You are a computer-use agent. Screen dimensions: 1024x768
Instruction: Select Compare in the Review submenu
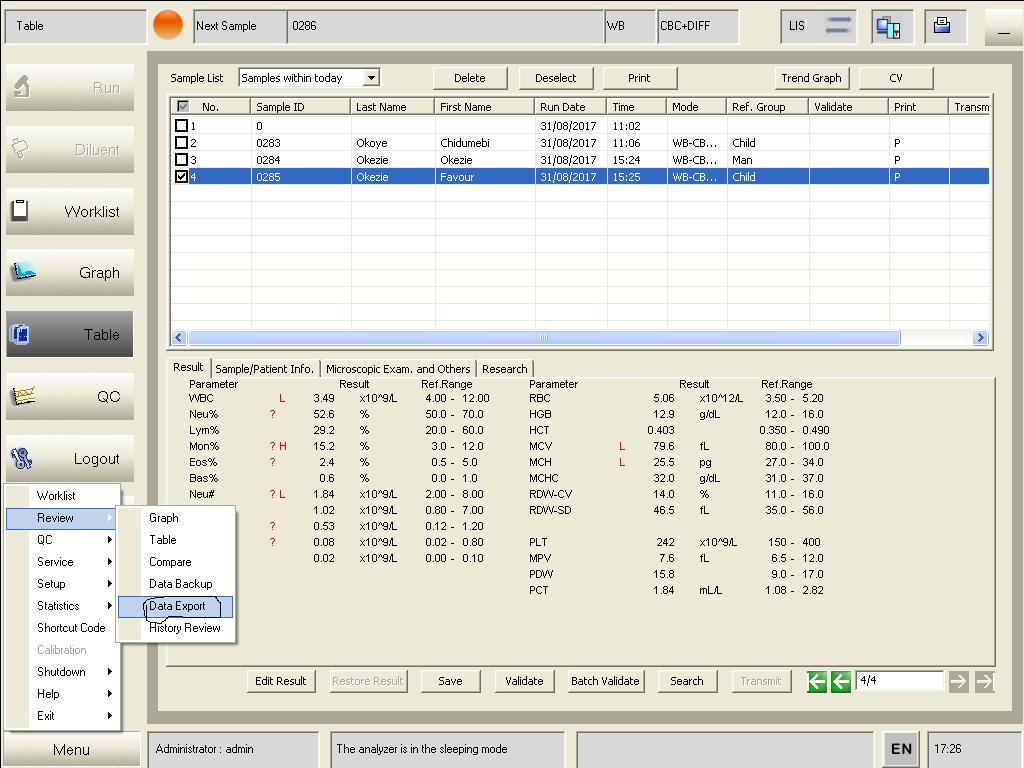pos(176,562)
